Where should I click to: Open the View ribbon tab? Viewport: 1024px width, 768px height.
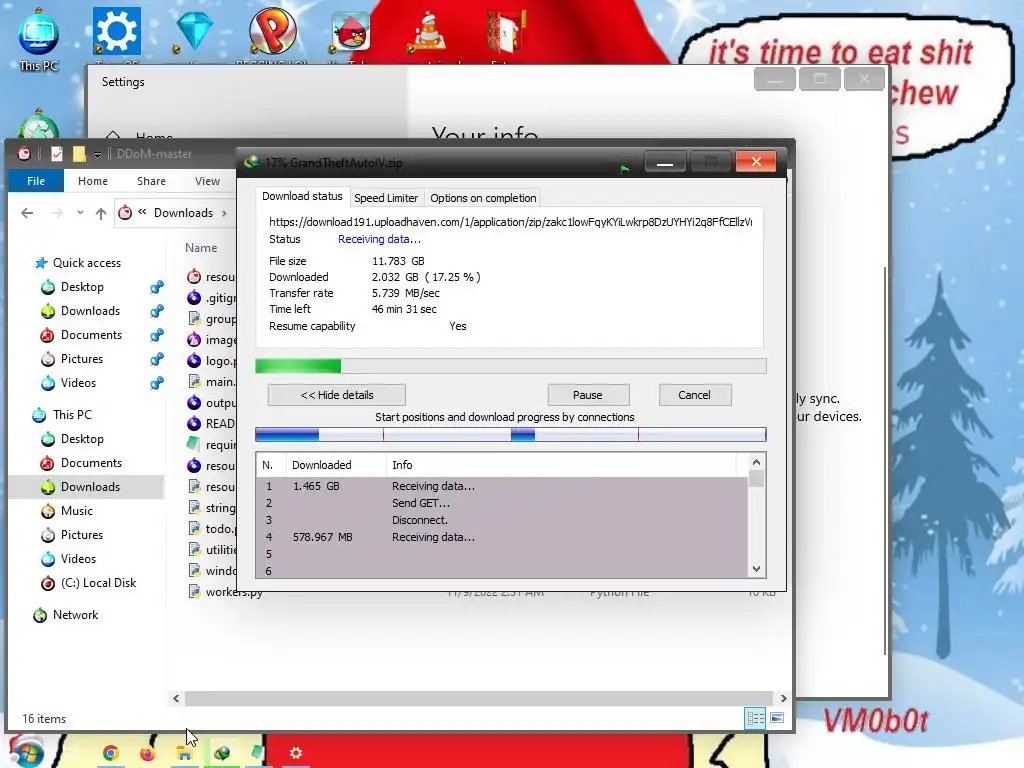click(207, 181)
